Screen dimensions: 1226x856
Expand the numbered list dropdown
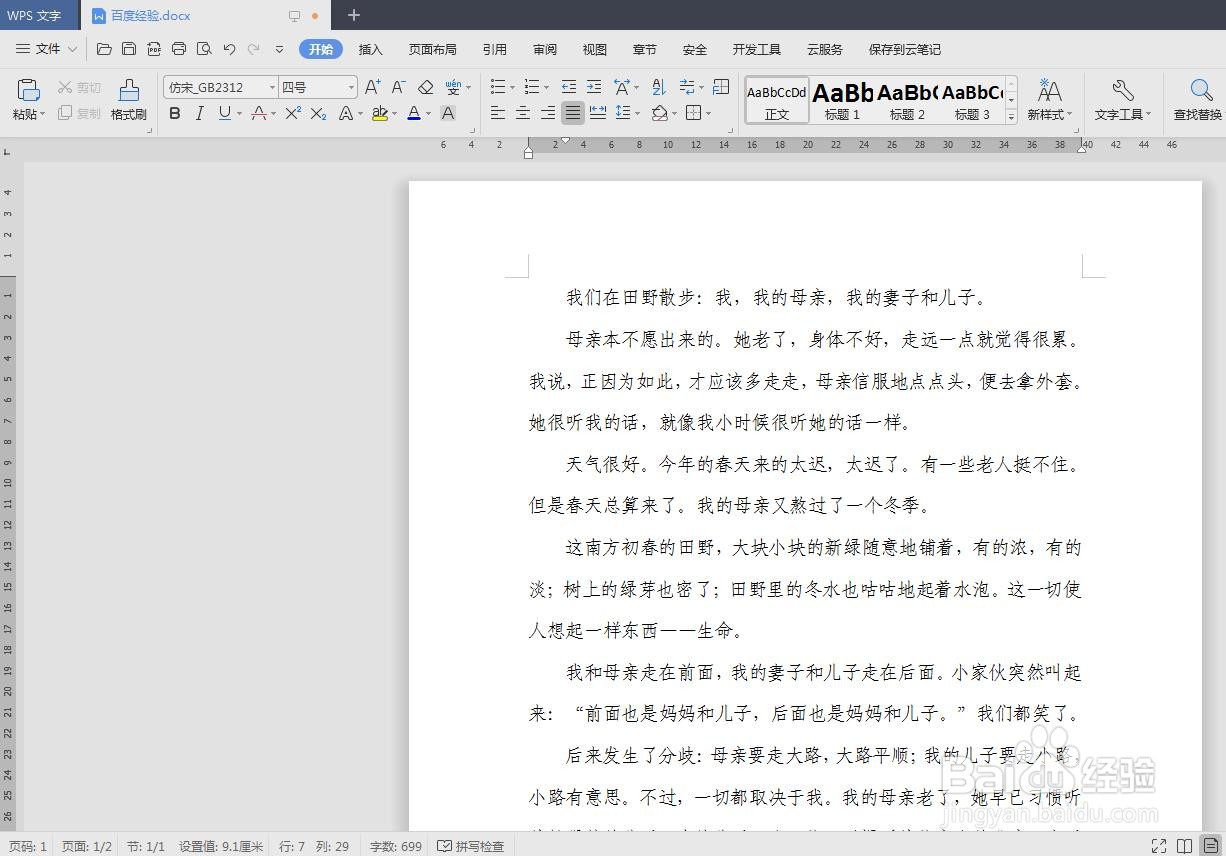tap(546, 88)
